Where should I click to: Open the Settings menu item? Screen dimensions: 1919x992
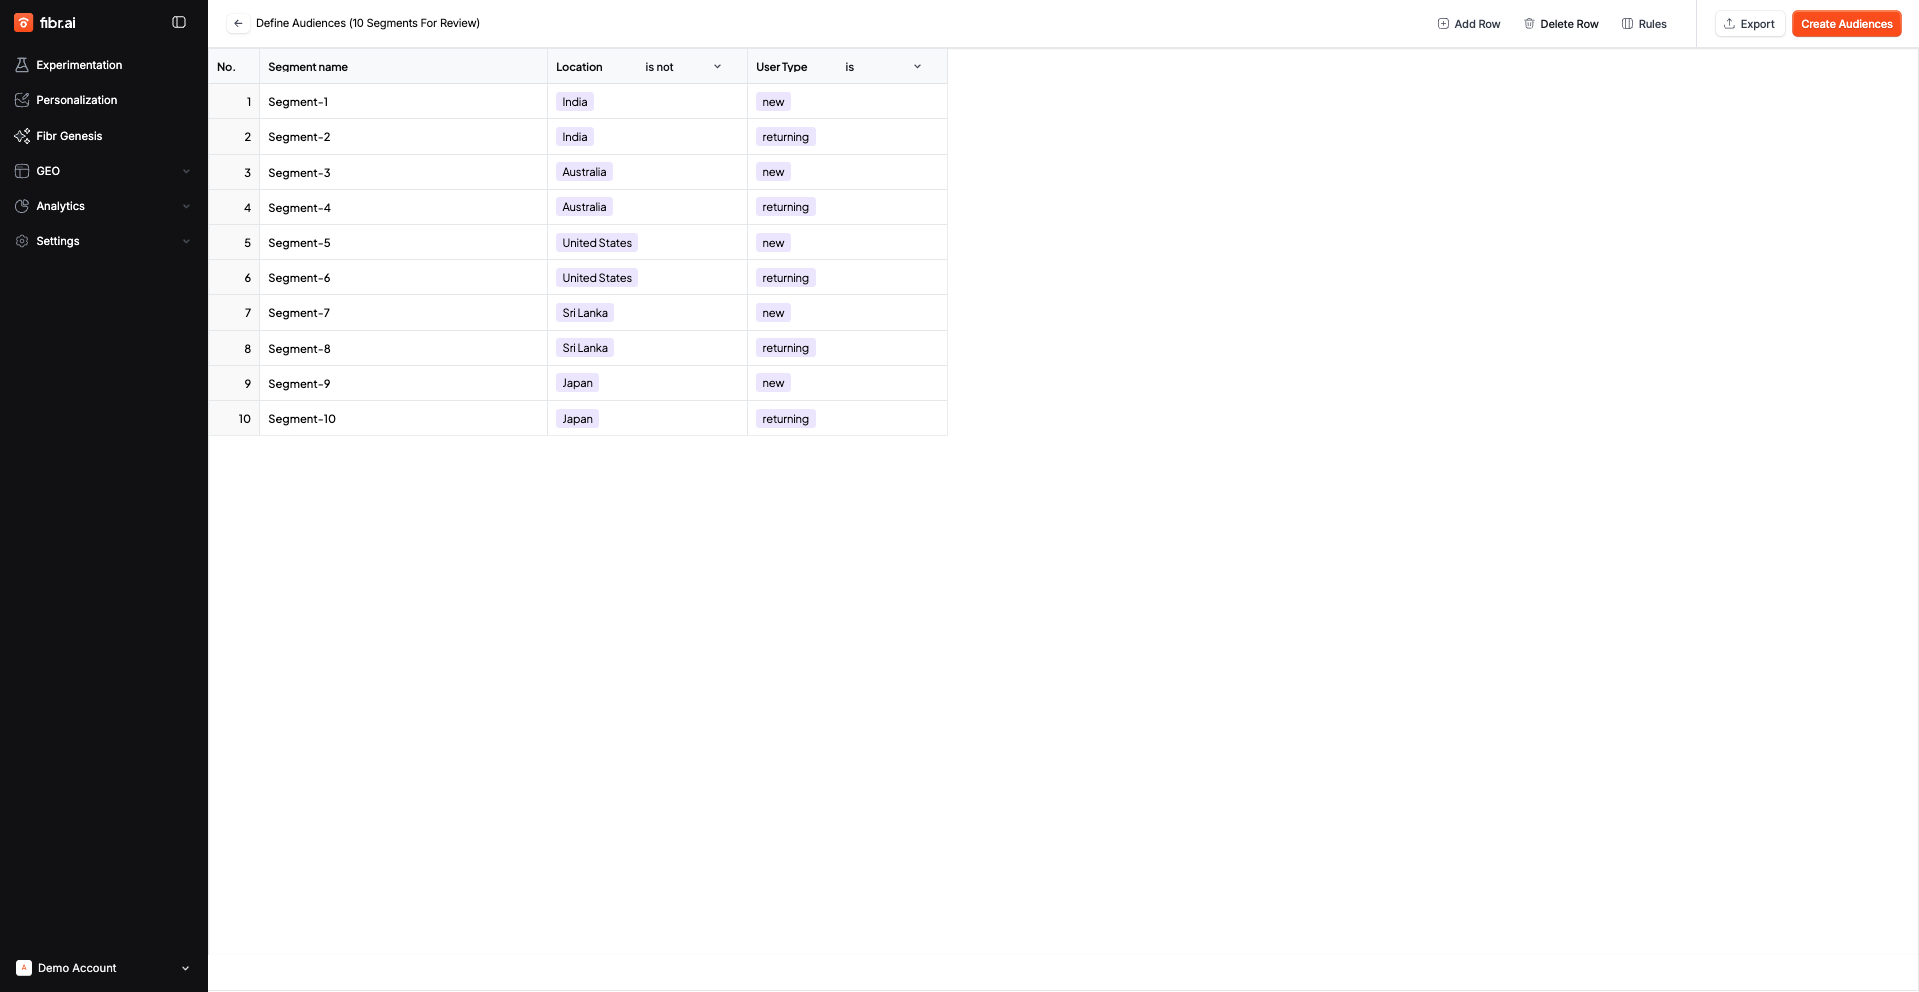[x=58, y=241]
